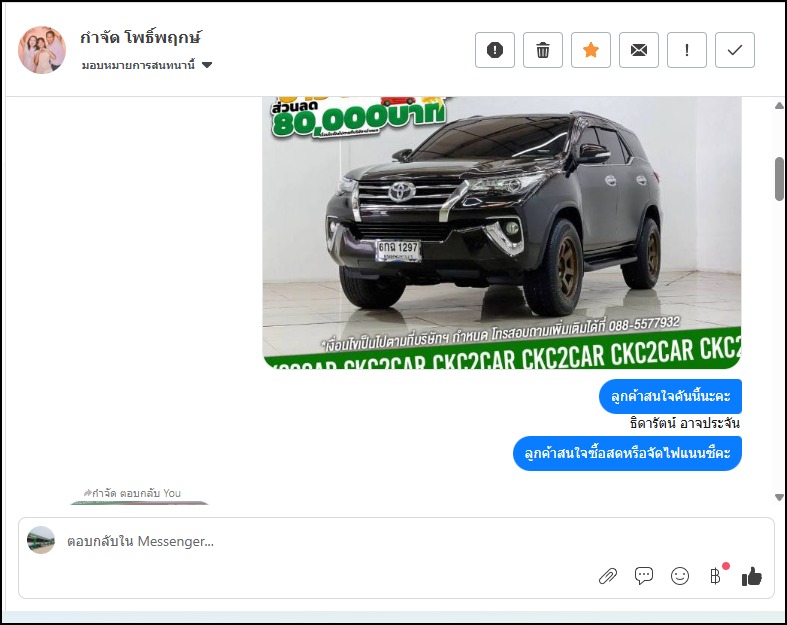The width and height of the screenshot is (787, 625).
Task: Toggle the orange star follow-up icon
Action: [591, 50]
